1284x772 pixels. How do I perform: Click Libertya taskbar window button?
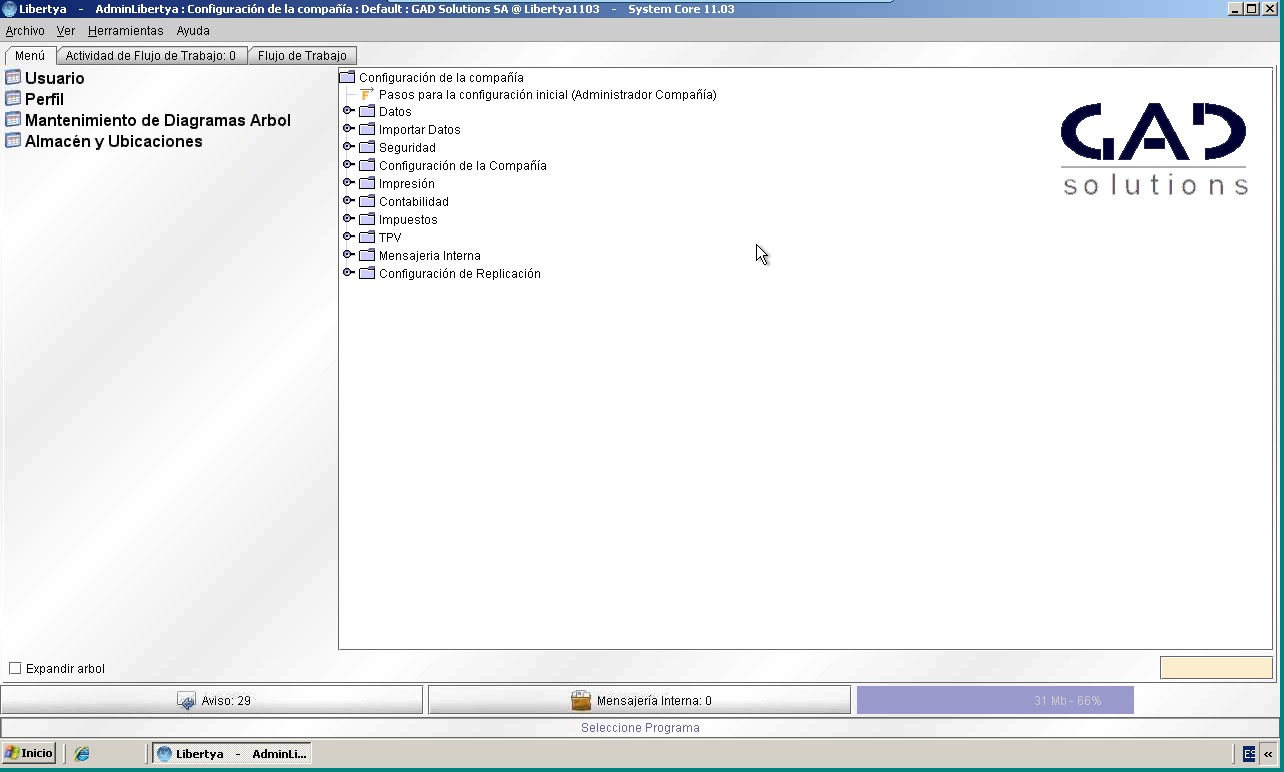232,754
